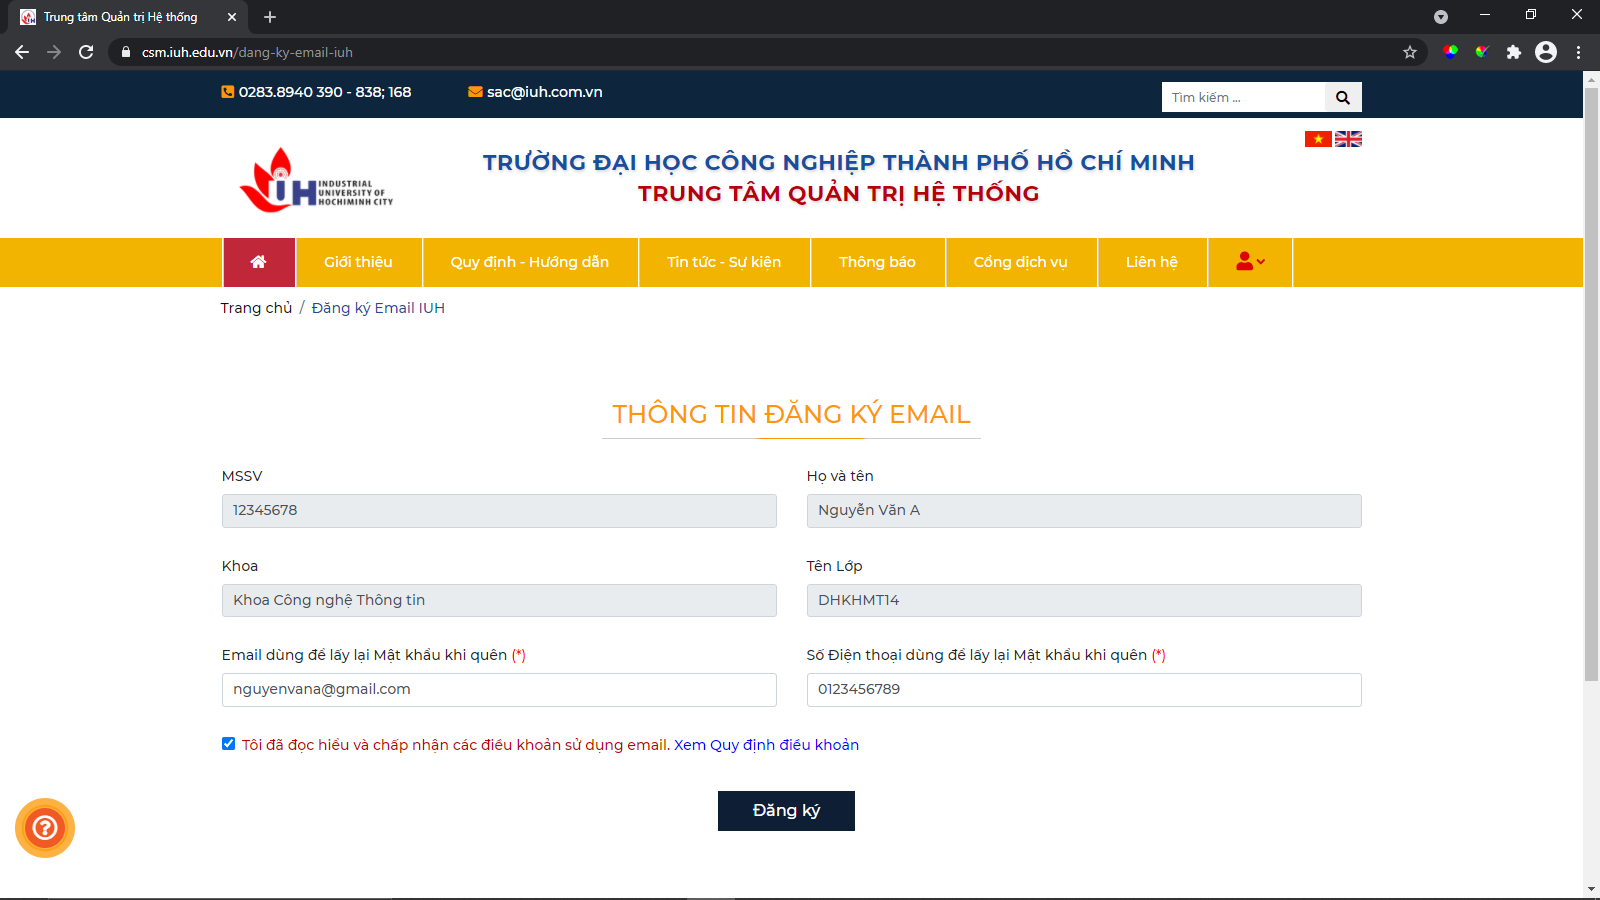Uncheck the terms acceptance checkbox
Screen dimensions: 1600x900
coord(228,743)
